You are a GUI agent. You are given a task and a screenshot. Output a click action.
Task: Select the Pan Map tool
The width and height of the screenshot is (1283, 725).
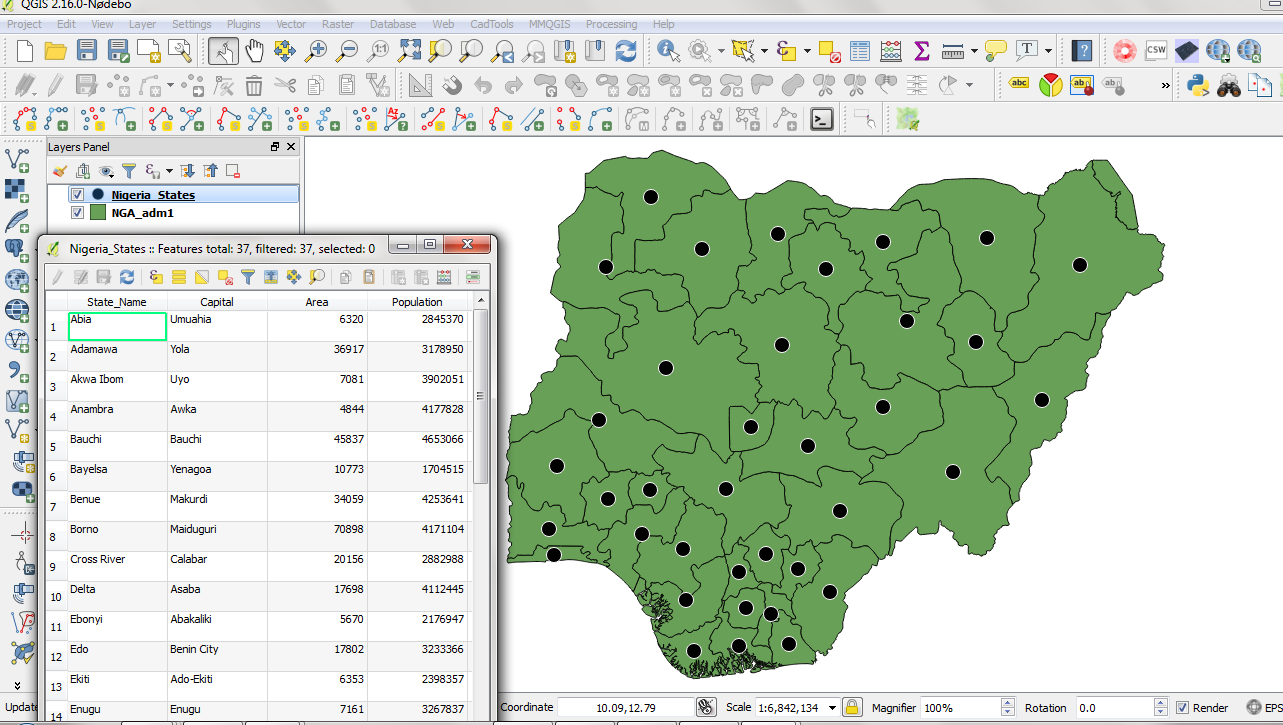point(255,50)
